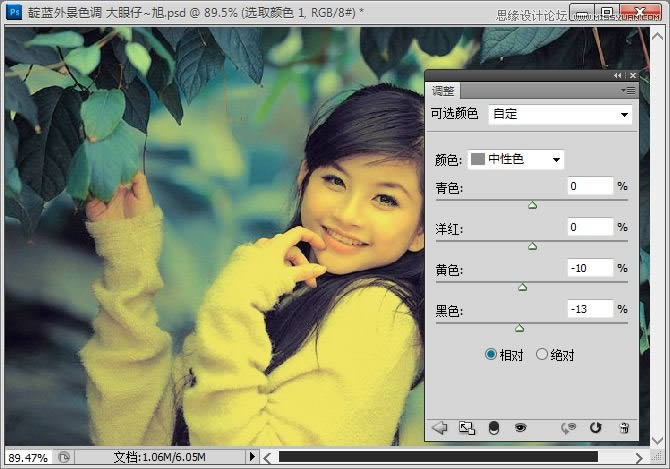Select the 调整 panel tab
This screenshot has width=670, height=469.
443,91
